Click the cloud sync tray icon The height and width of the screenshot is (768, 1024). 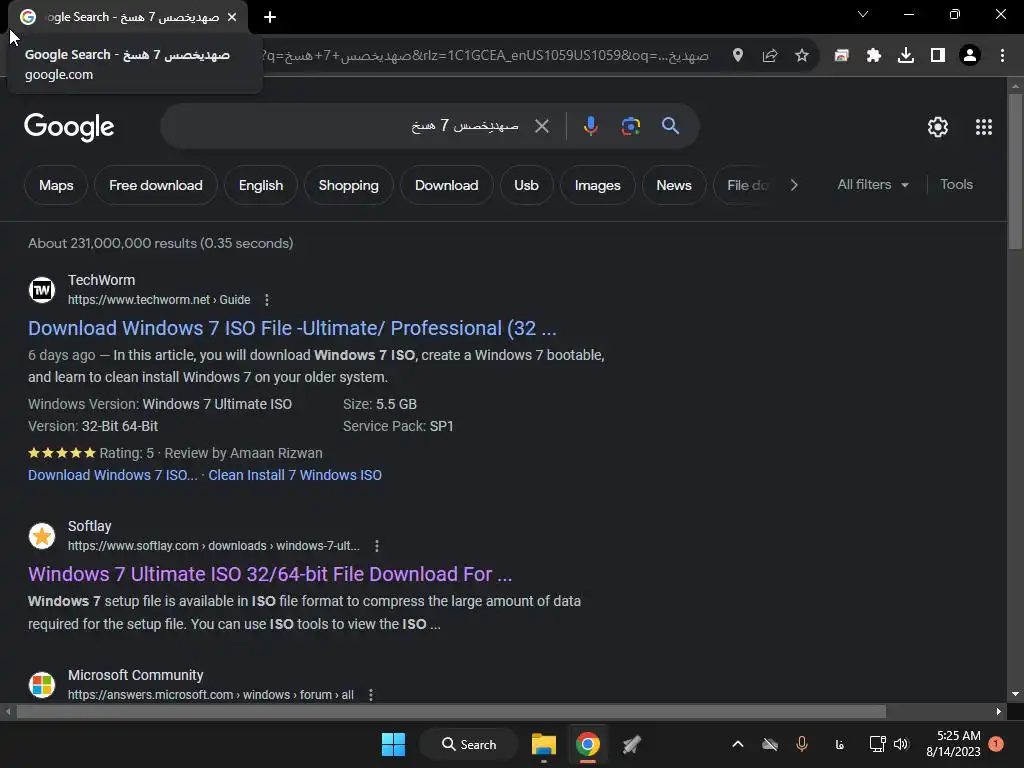(770, 744)
